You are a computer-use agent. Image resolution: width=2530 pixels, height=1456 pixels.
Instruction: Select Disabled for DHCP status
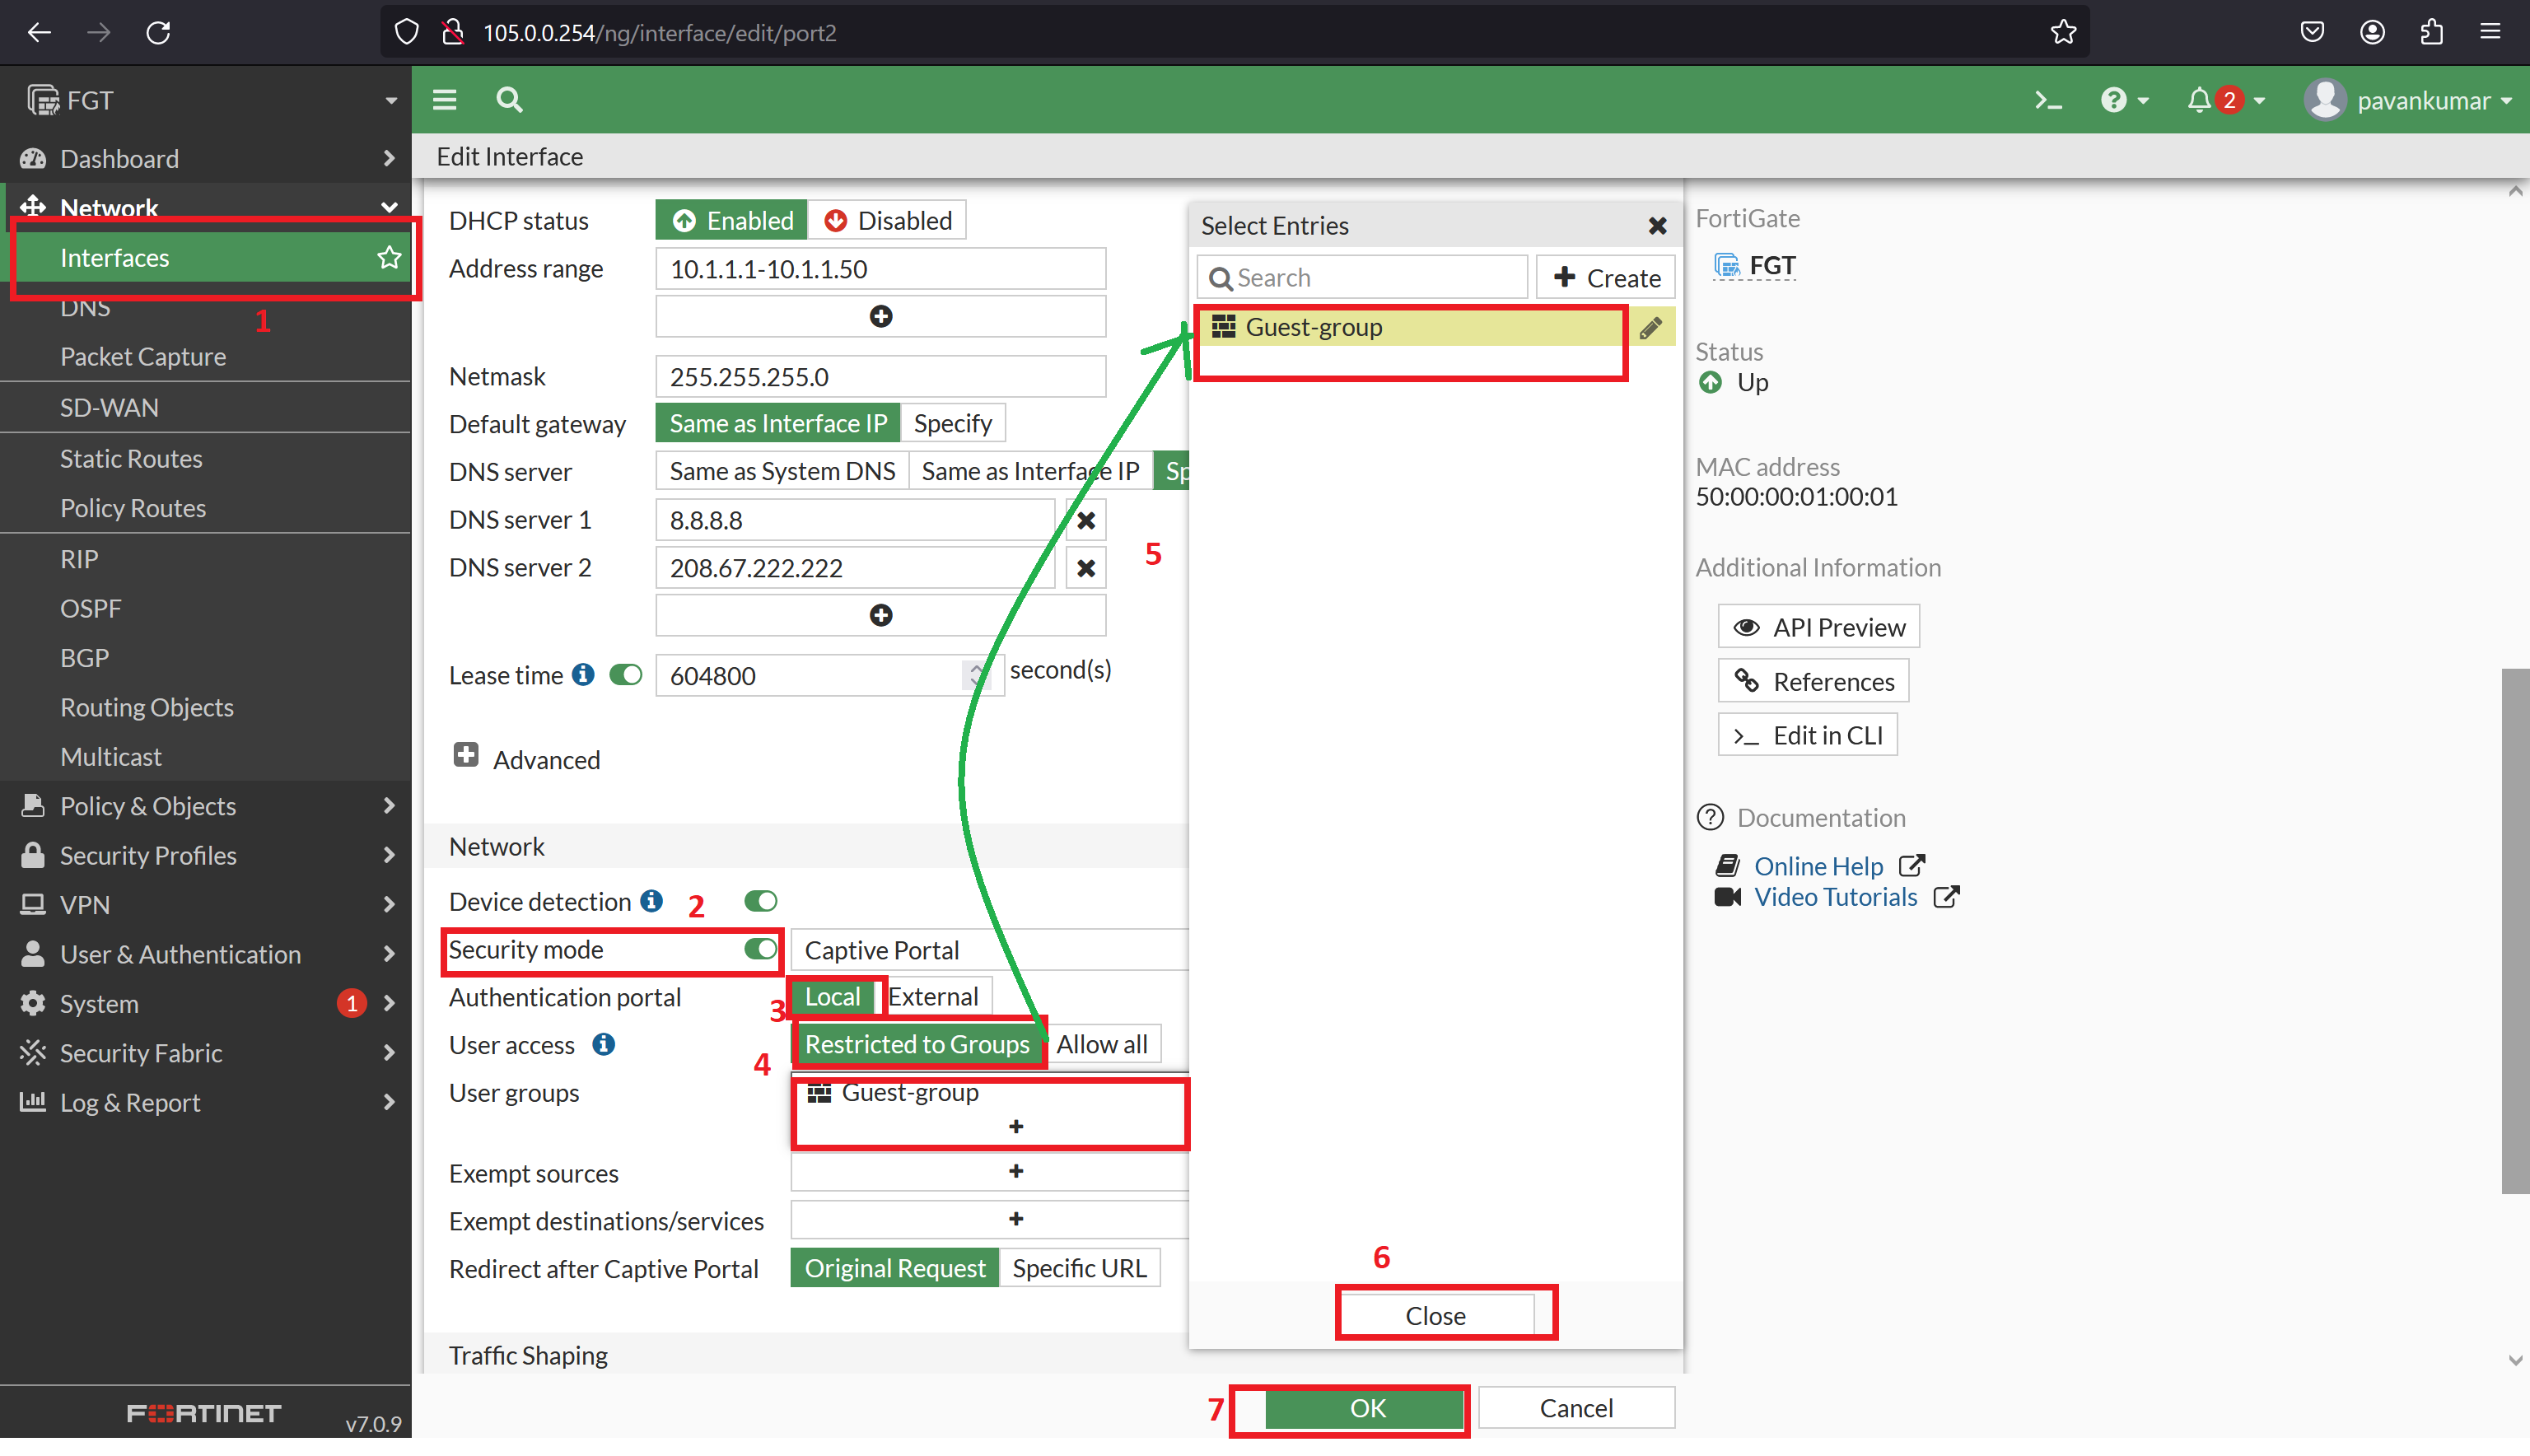(888, 219)
